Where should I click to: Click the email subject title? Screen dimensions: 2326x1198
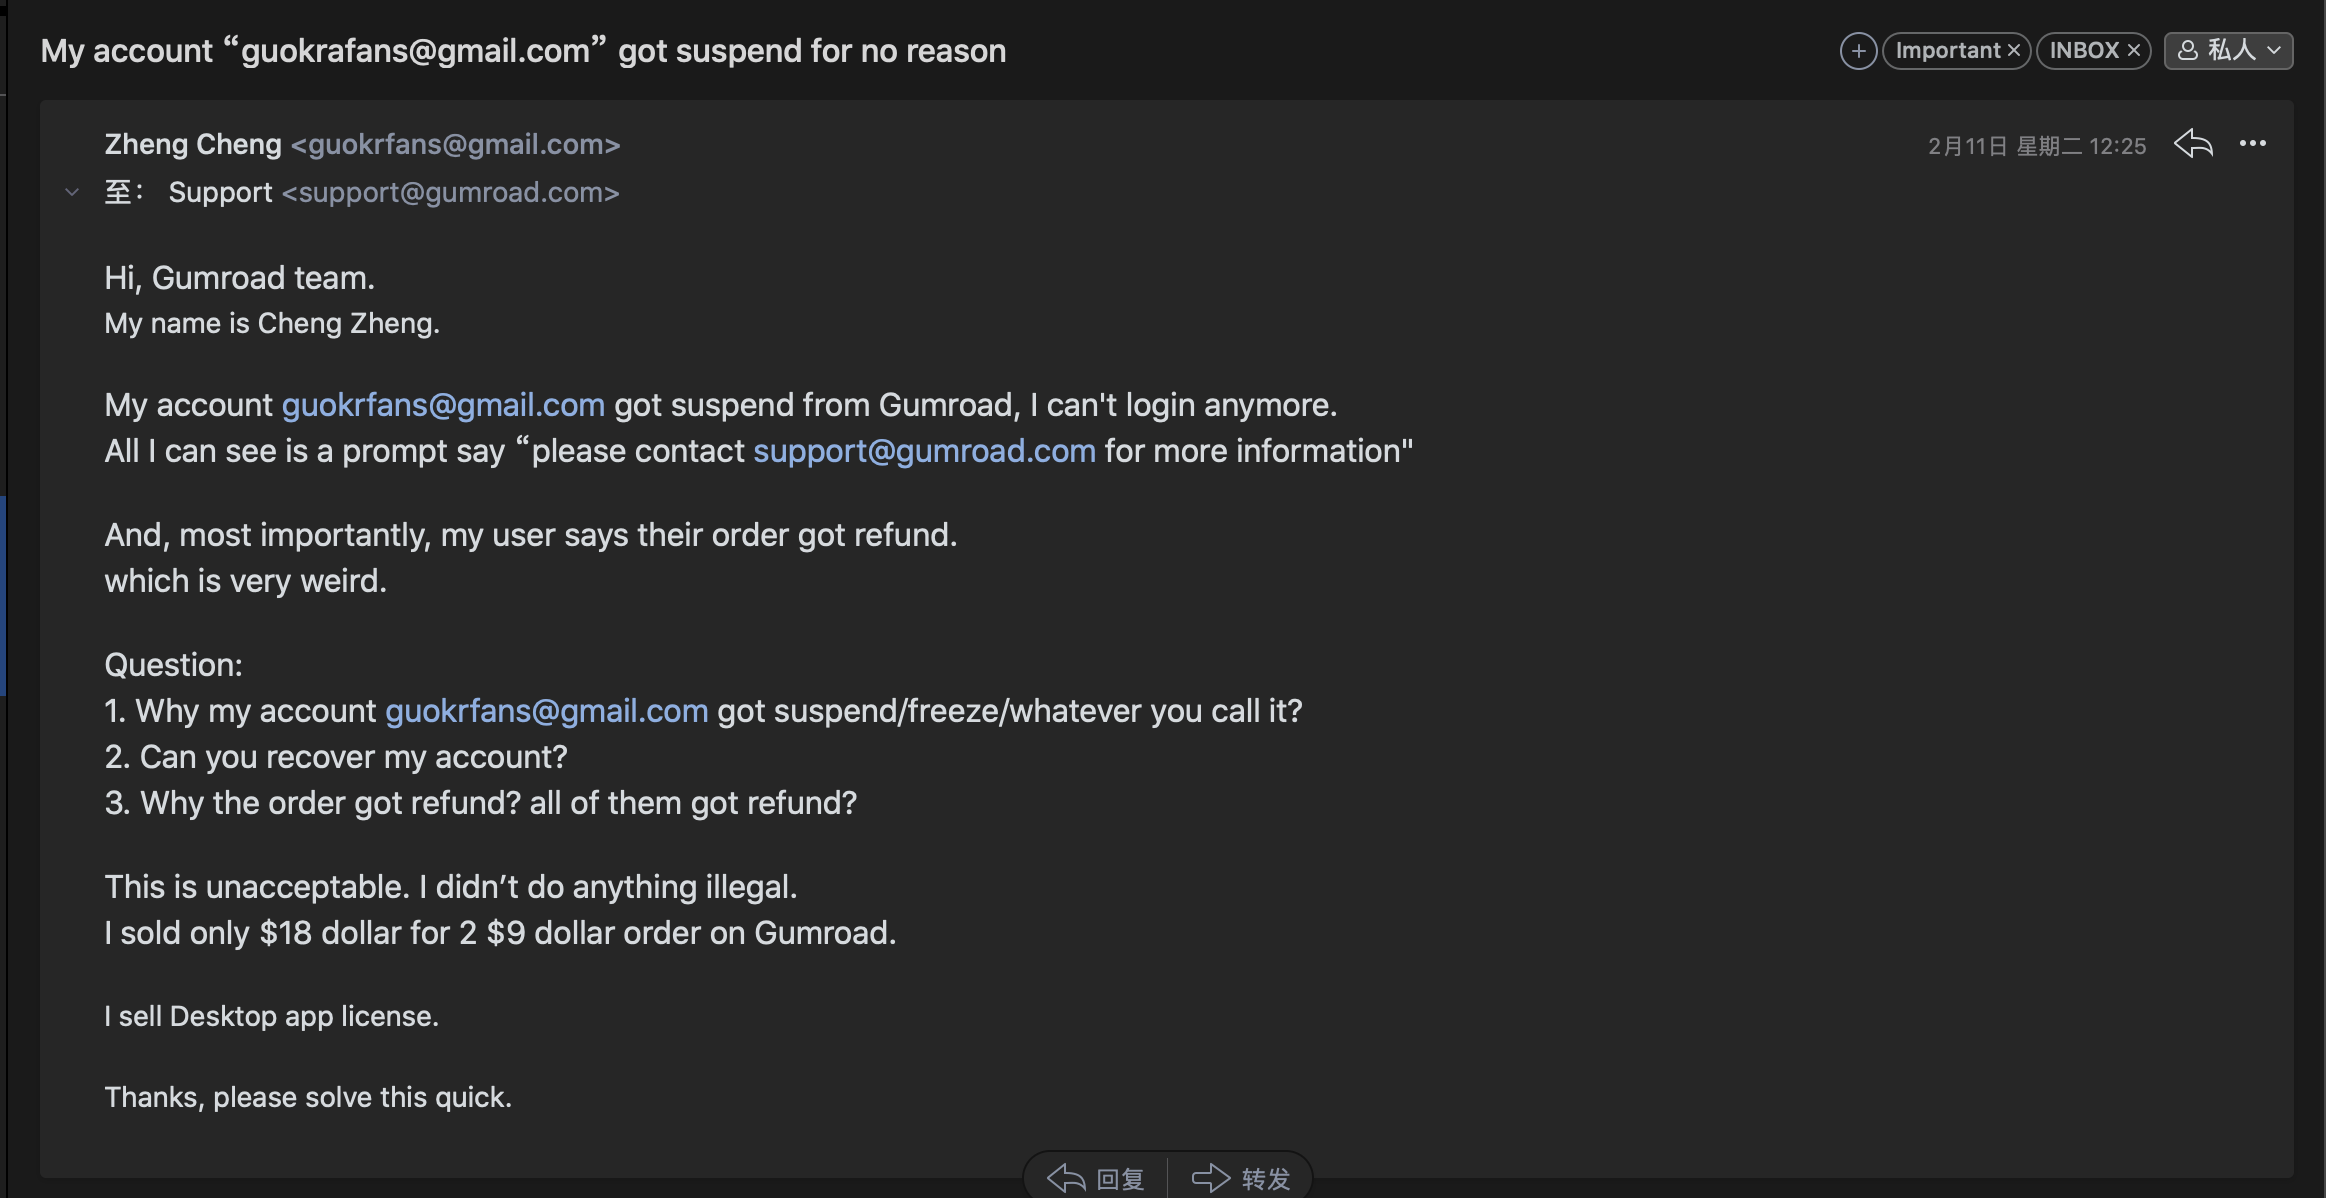point(523,51)
